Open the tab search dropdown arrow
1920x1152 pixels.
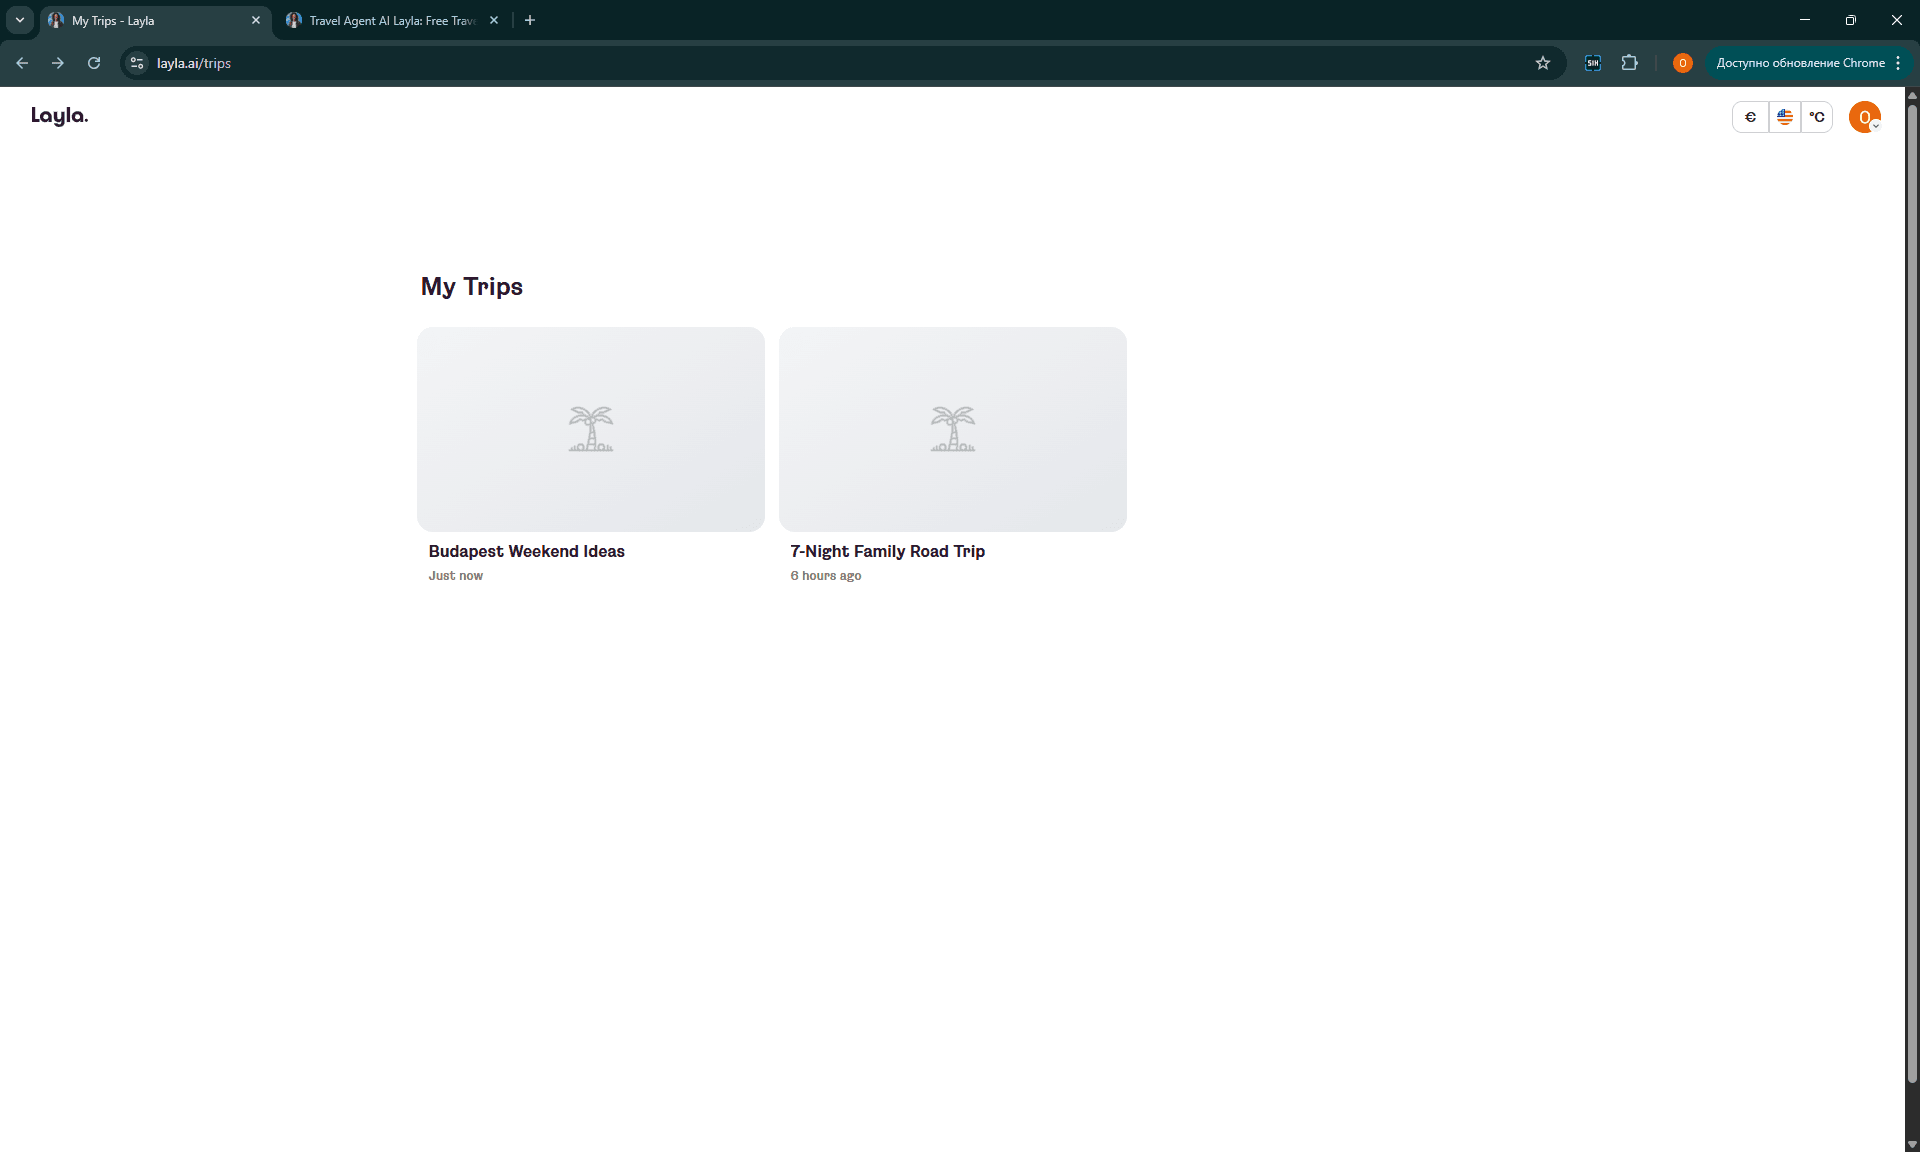pyautogui.click(x=19, y=20)
